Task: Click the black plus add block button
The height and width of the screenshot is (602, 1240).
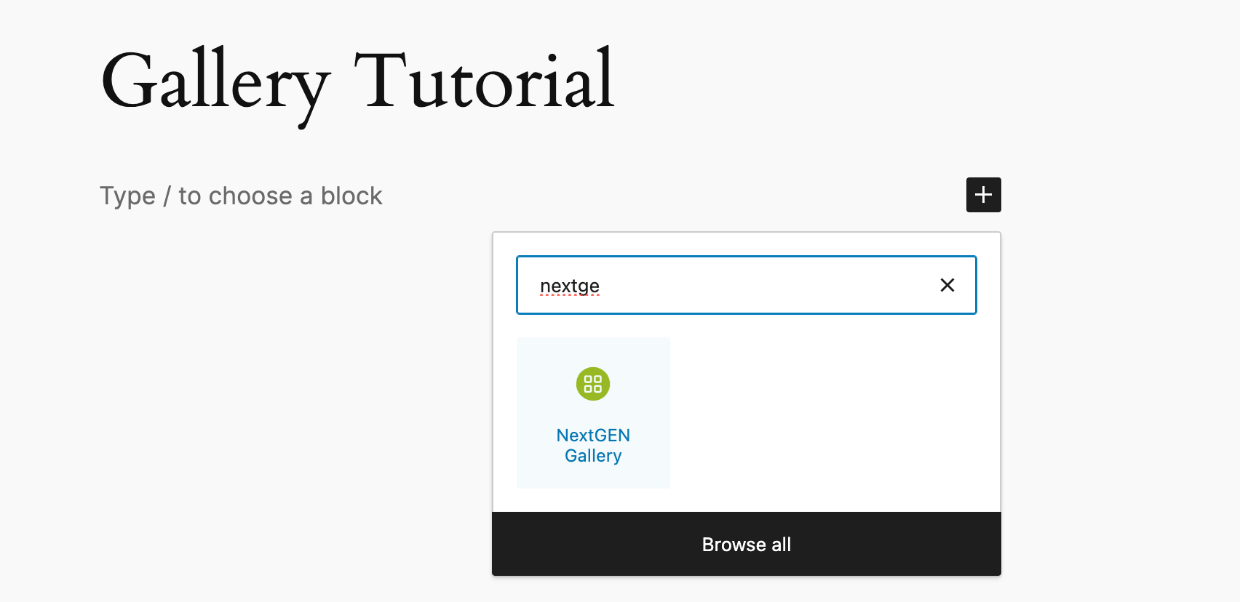Action: point(983,195)
